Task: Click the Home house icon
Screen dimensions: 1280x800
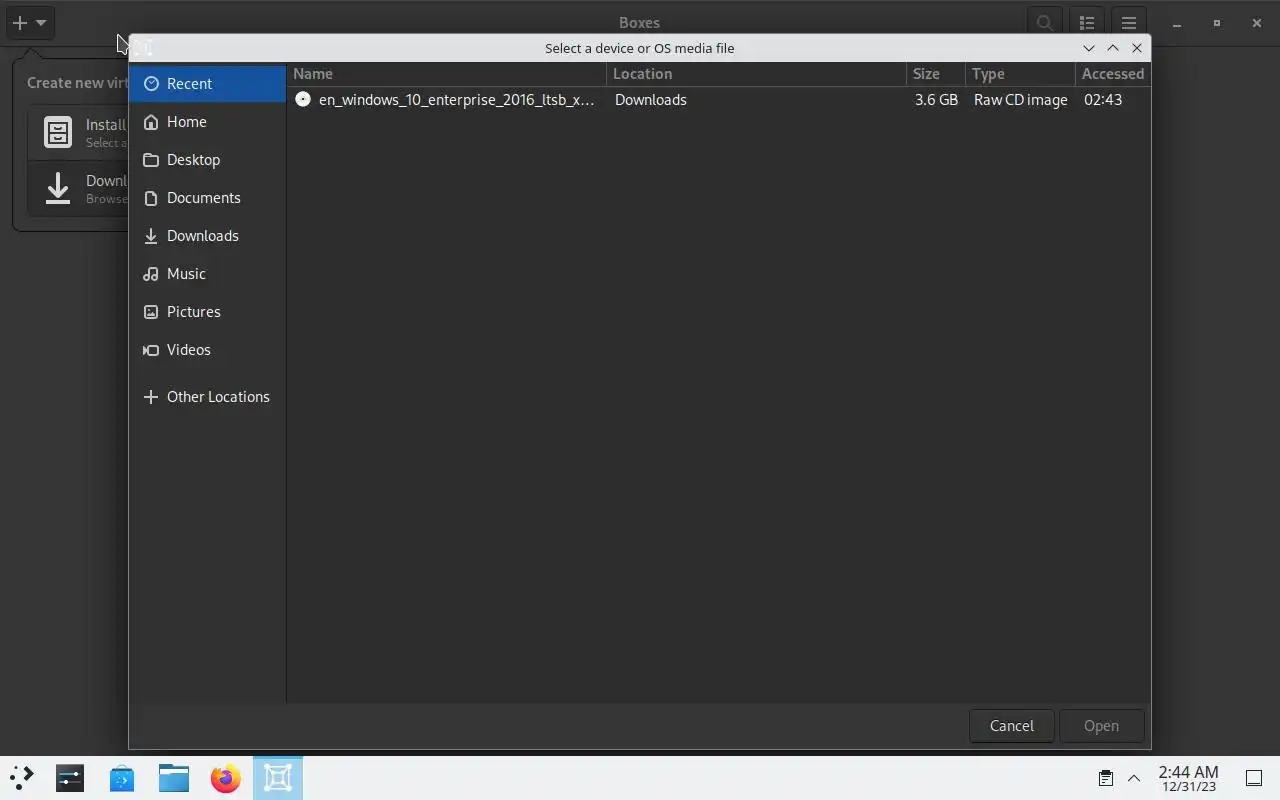Action: 151,122
